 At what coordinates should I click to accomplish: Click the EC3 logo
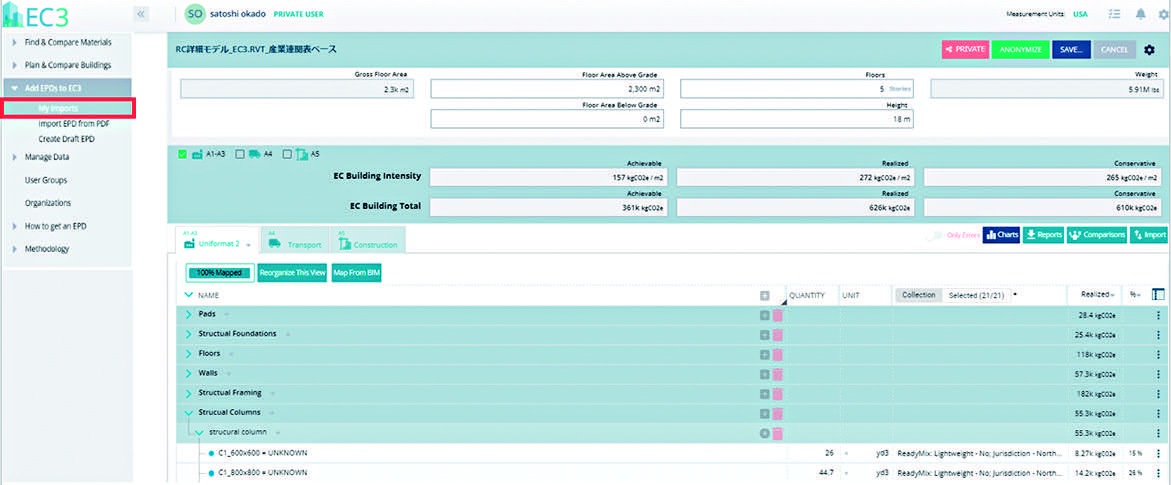(x=36, y=15)
